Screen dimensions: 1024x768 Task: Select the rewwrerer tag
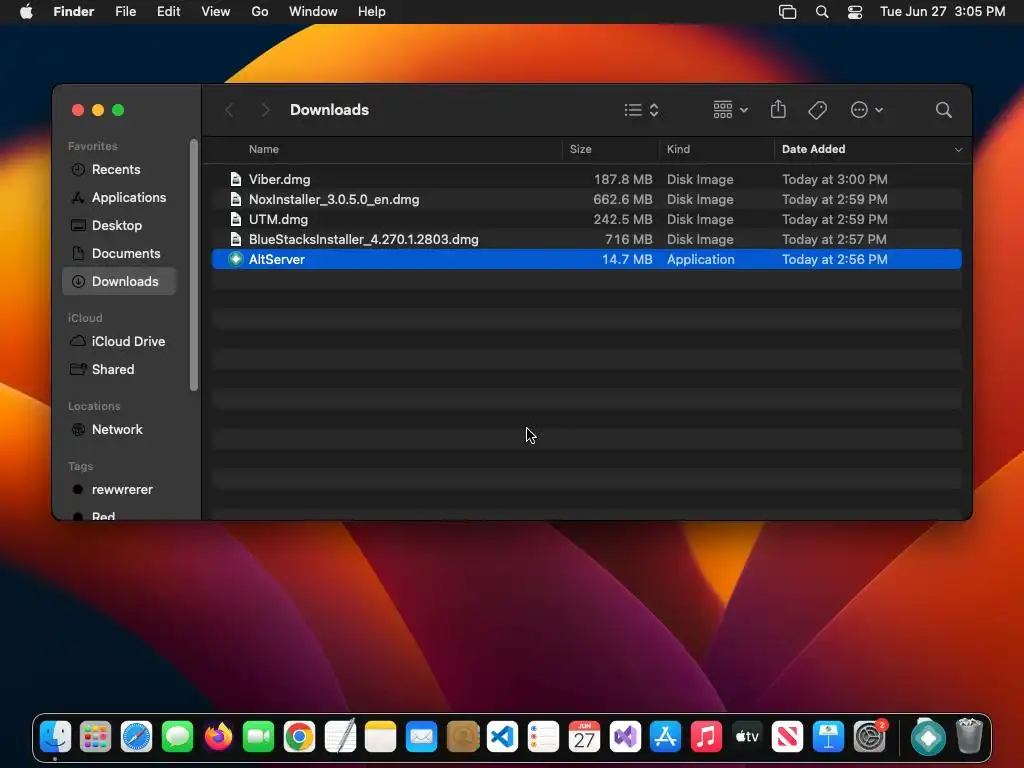click(x=121, y=490)
